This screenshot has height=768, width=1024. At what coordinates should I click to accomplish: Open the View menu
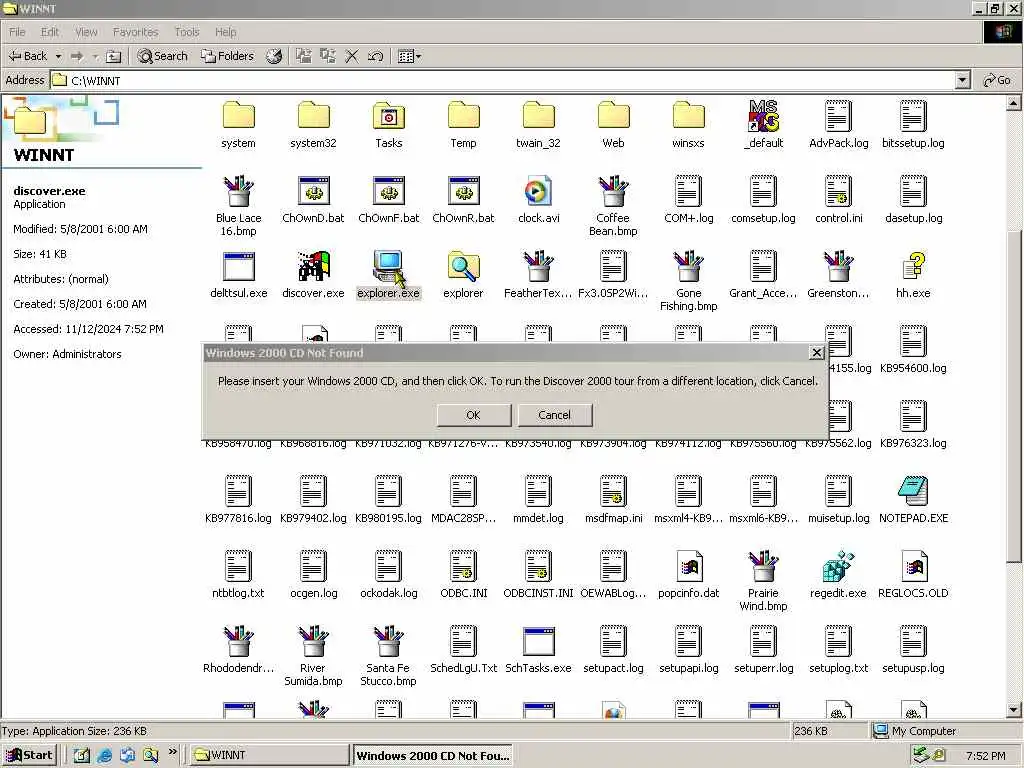point(86,32)
